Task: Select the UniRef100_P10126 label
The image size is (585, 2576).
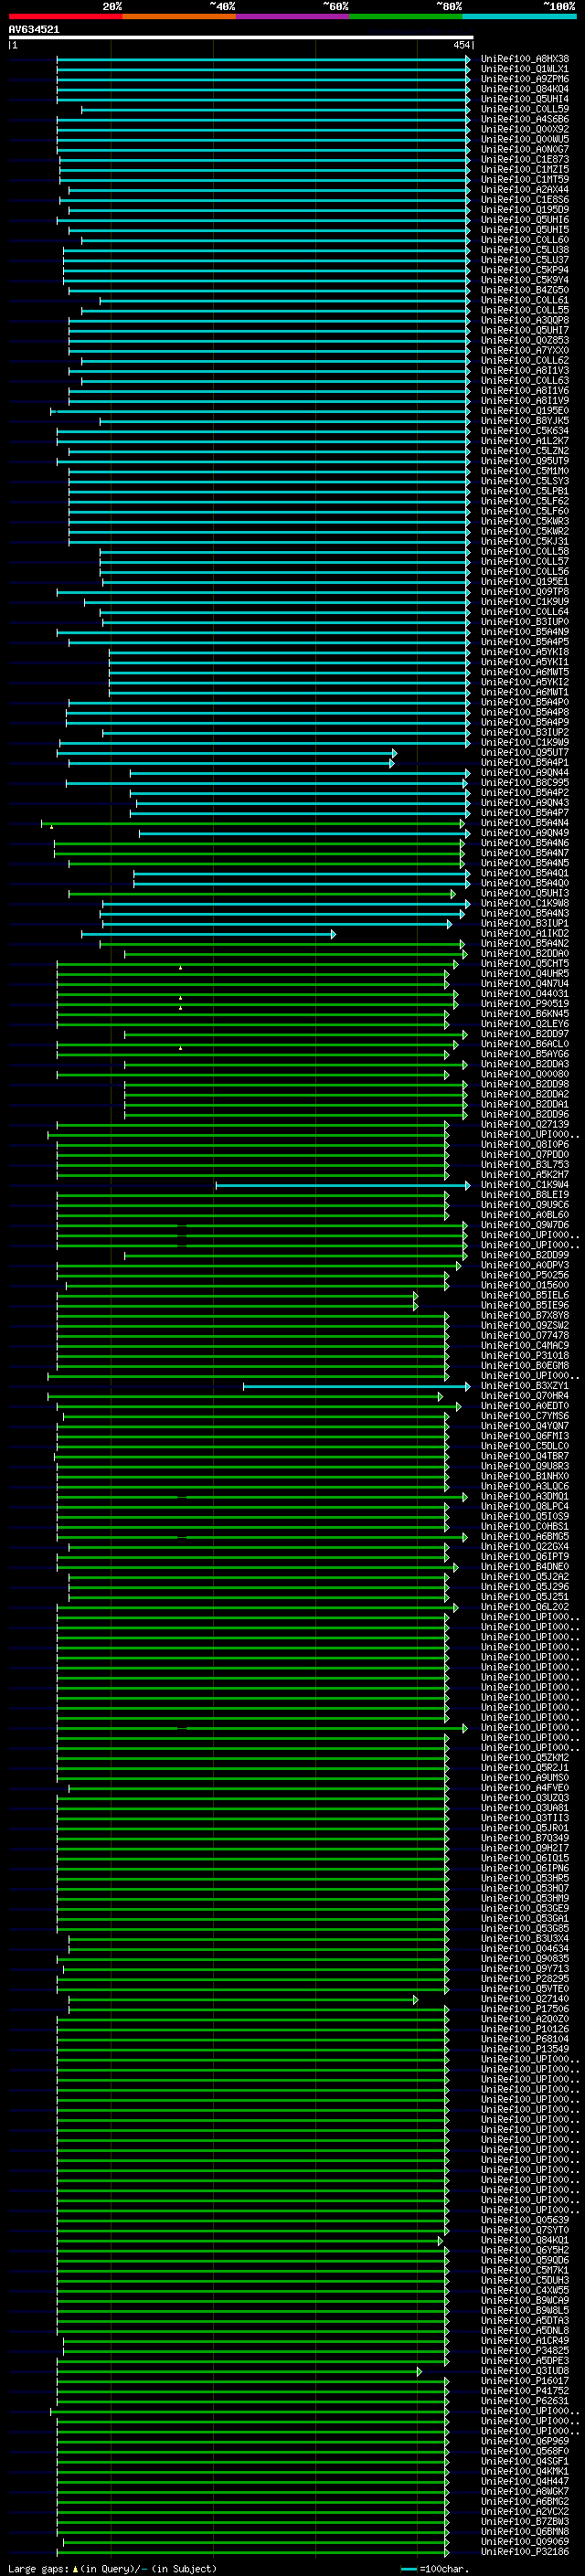Action: [x=524, y=2029]
